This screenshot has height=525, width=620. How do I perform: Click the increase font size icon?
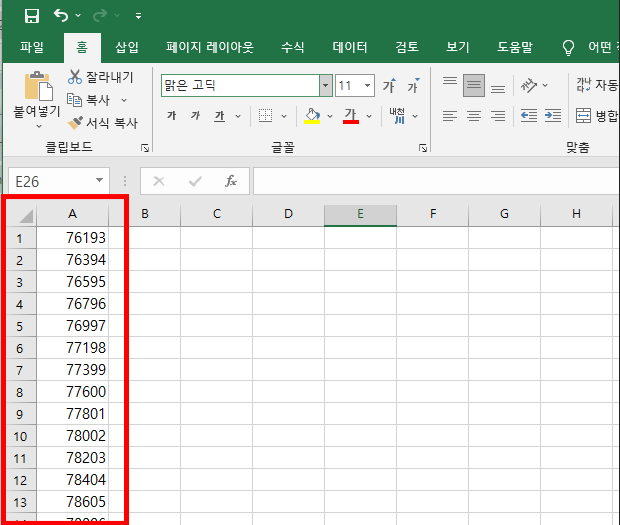pyautogui.click(x=389, y=85)
